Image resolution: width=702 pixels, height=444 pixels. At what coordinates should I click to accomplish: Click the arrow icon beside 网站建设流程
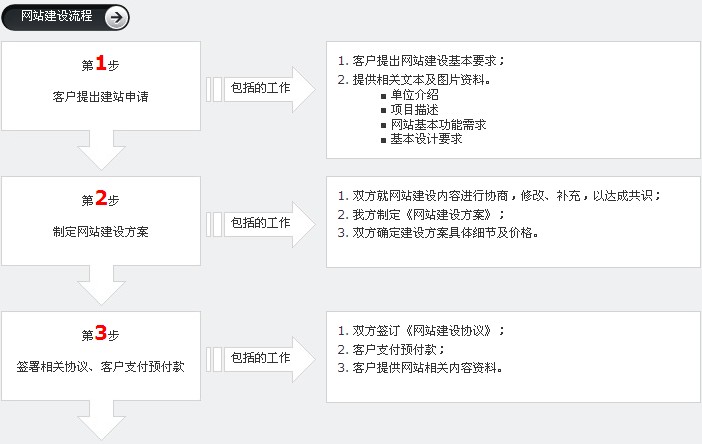point(115,17)
